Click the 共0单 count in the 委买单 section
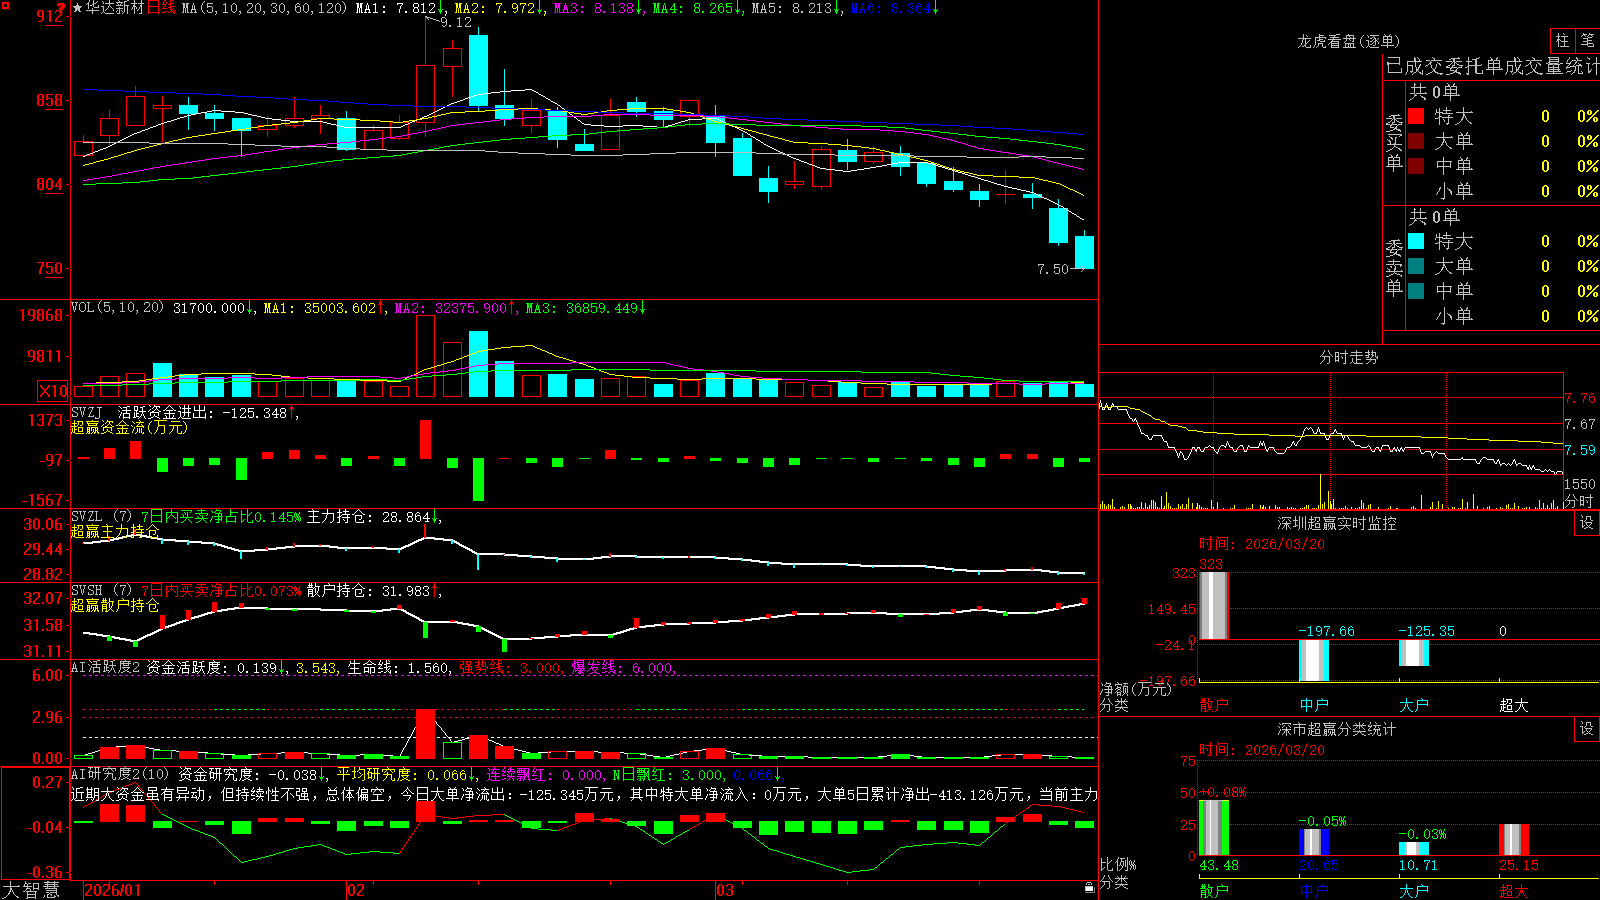This screenshot has width=1600, height=900. 1434,92
